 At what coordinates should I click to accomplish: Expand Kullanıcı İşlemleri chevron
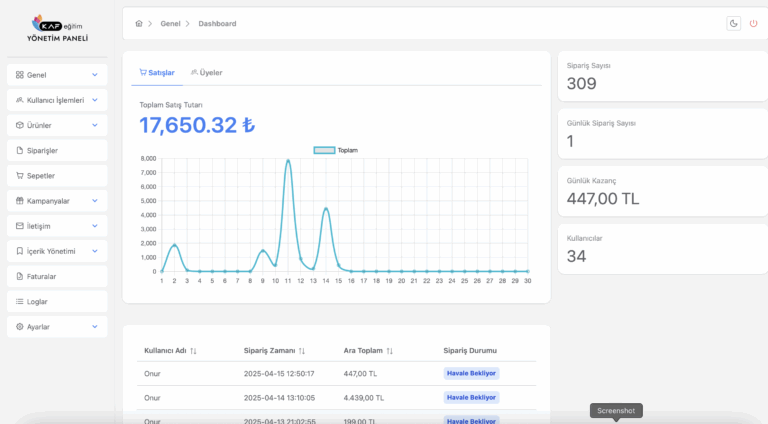(x=95, y=100)
